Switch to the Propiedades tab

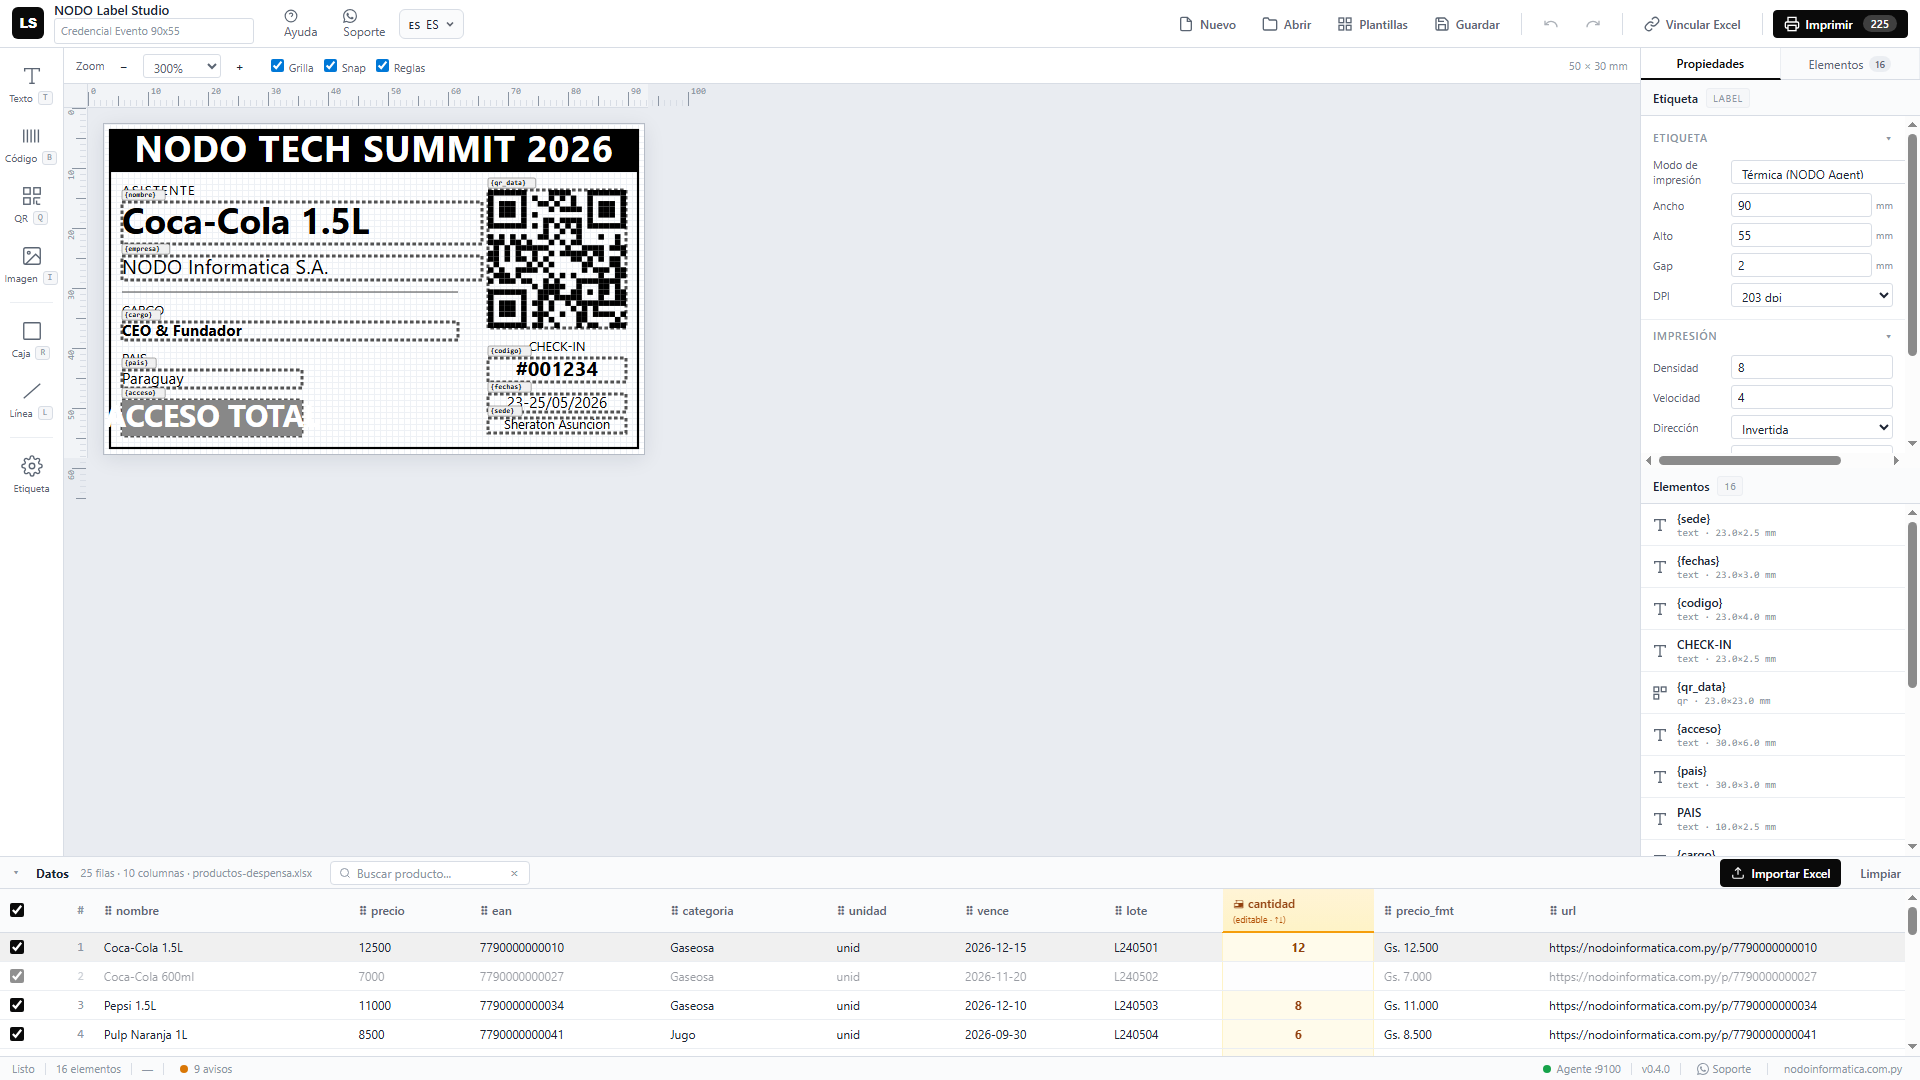coord(1710,64)
